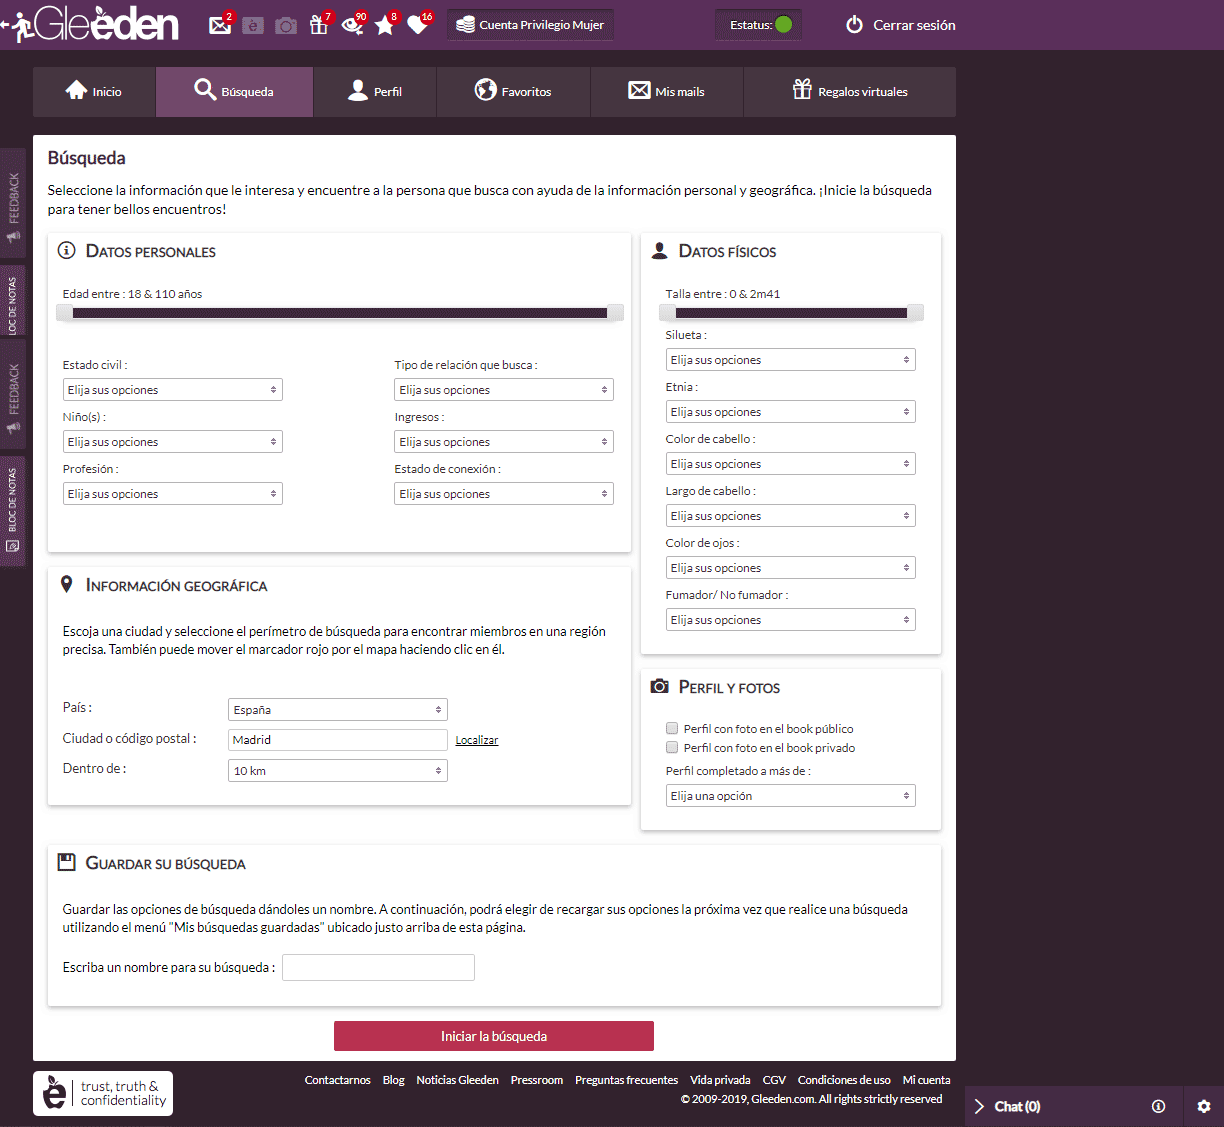Image resolution: width=1224 pixels, height=1127 pixels.
Task: Open País dropdown showing España
Action: [338, 710]
